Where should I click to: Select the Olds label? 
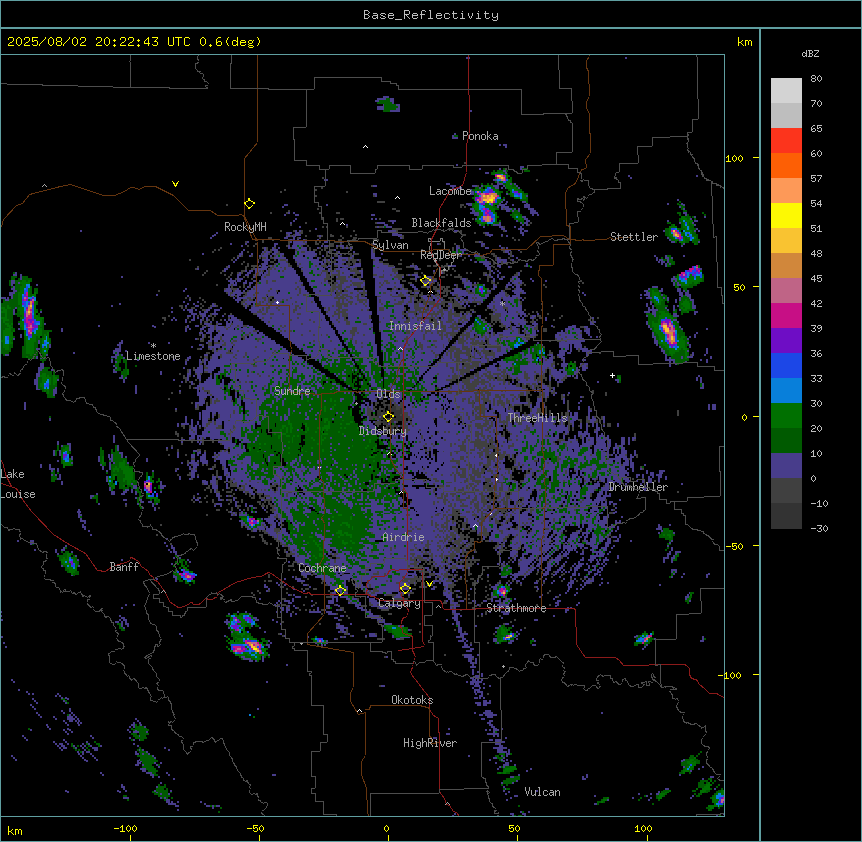click(x=388, y=394)
